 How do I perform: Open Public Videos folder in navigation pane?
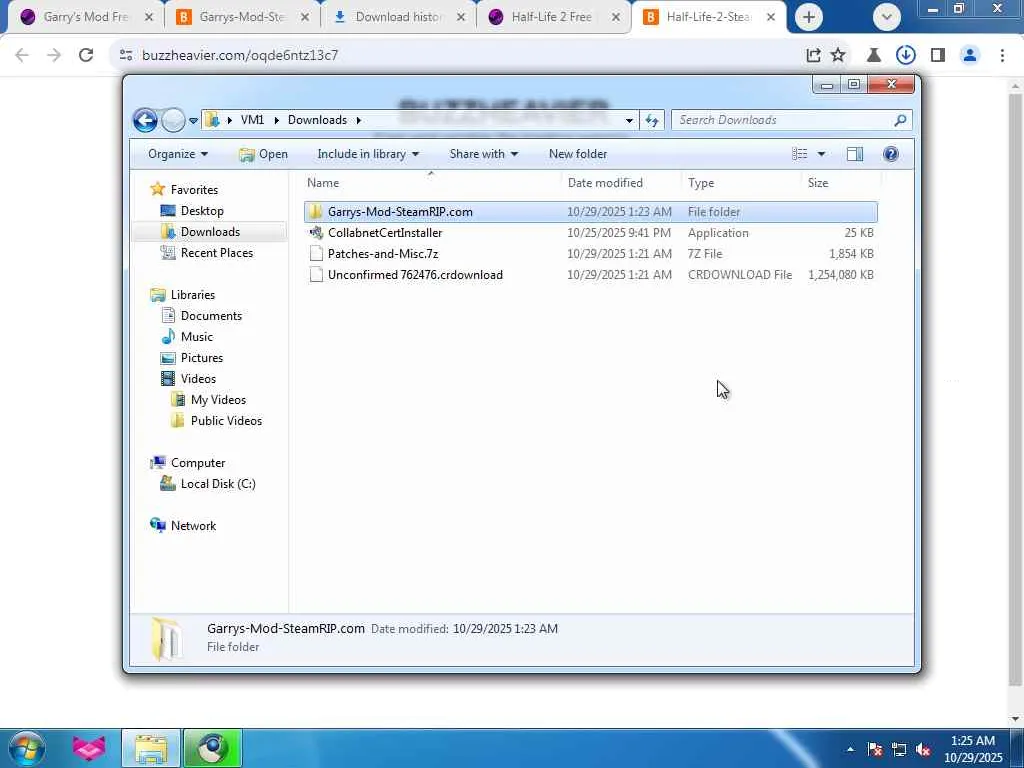click(x=226, y=421)
